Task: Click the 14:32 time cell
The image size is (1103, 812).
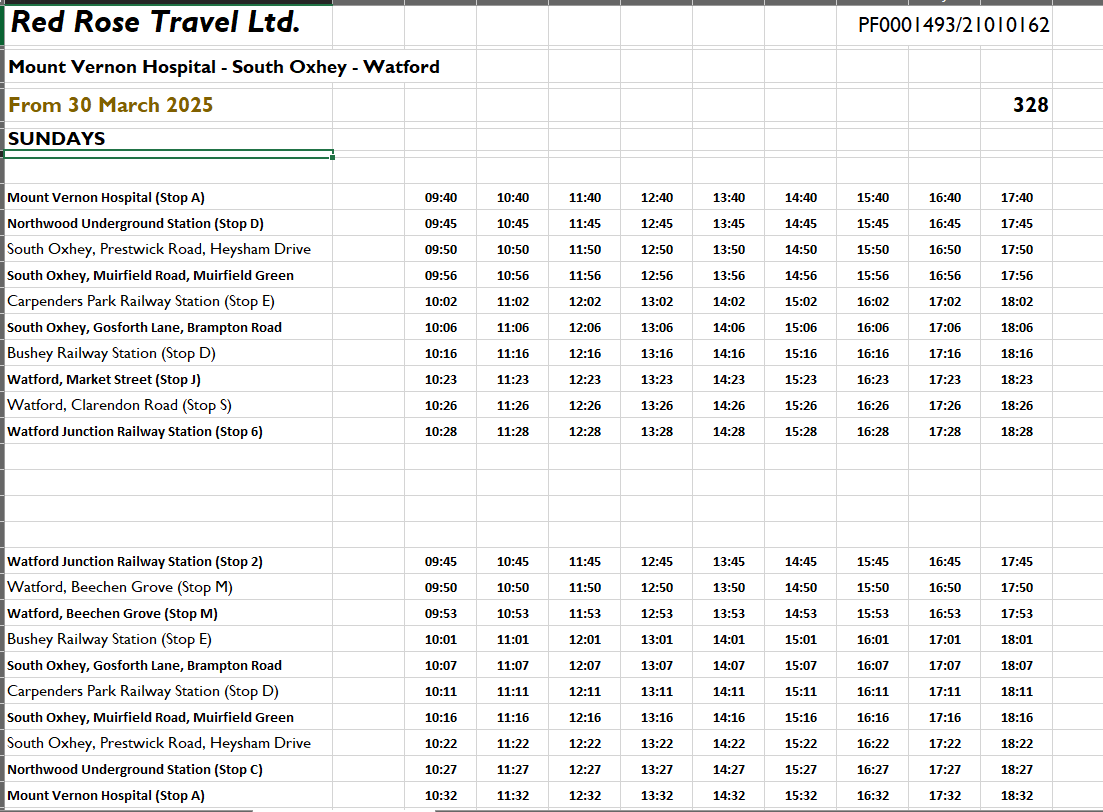Action: pyautogui.click(x=729, y=796)
